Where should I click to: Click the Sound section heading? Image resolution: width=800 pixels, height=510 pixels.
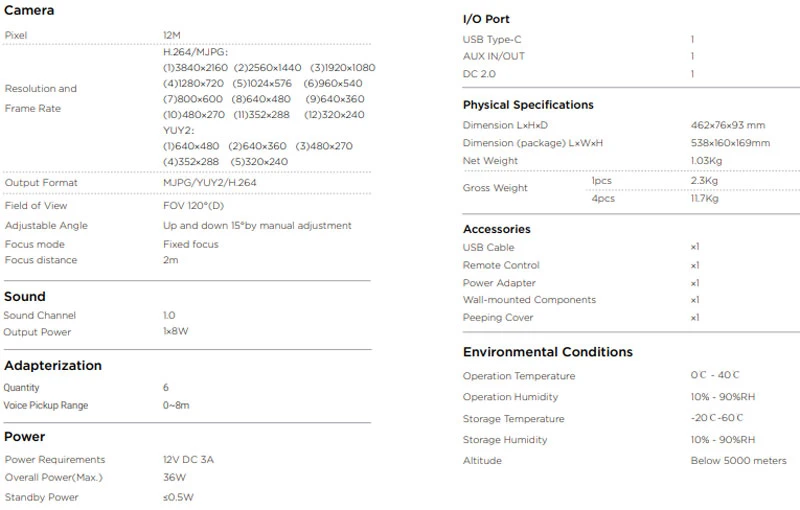[x=25, y=296]
